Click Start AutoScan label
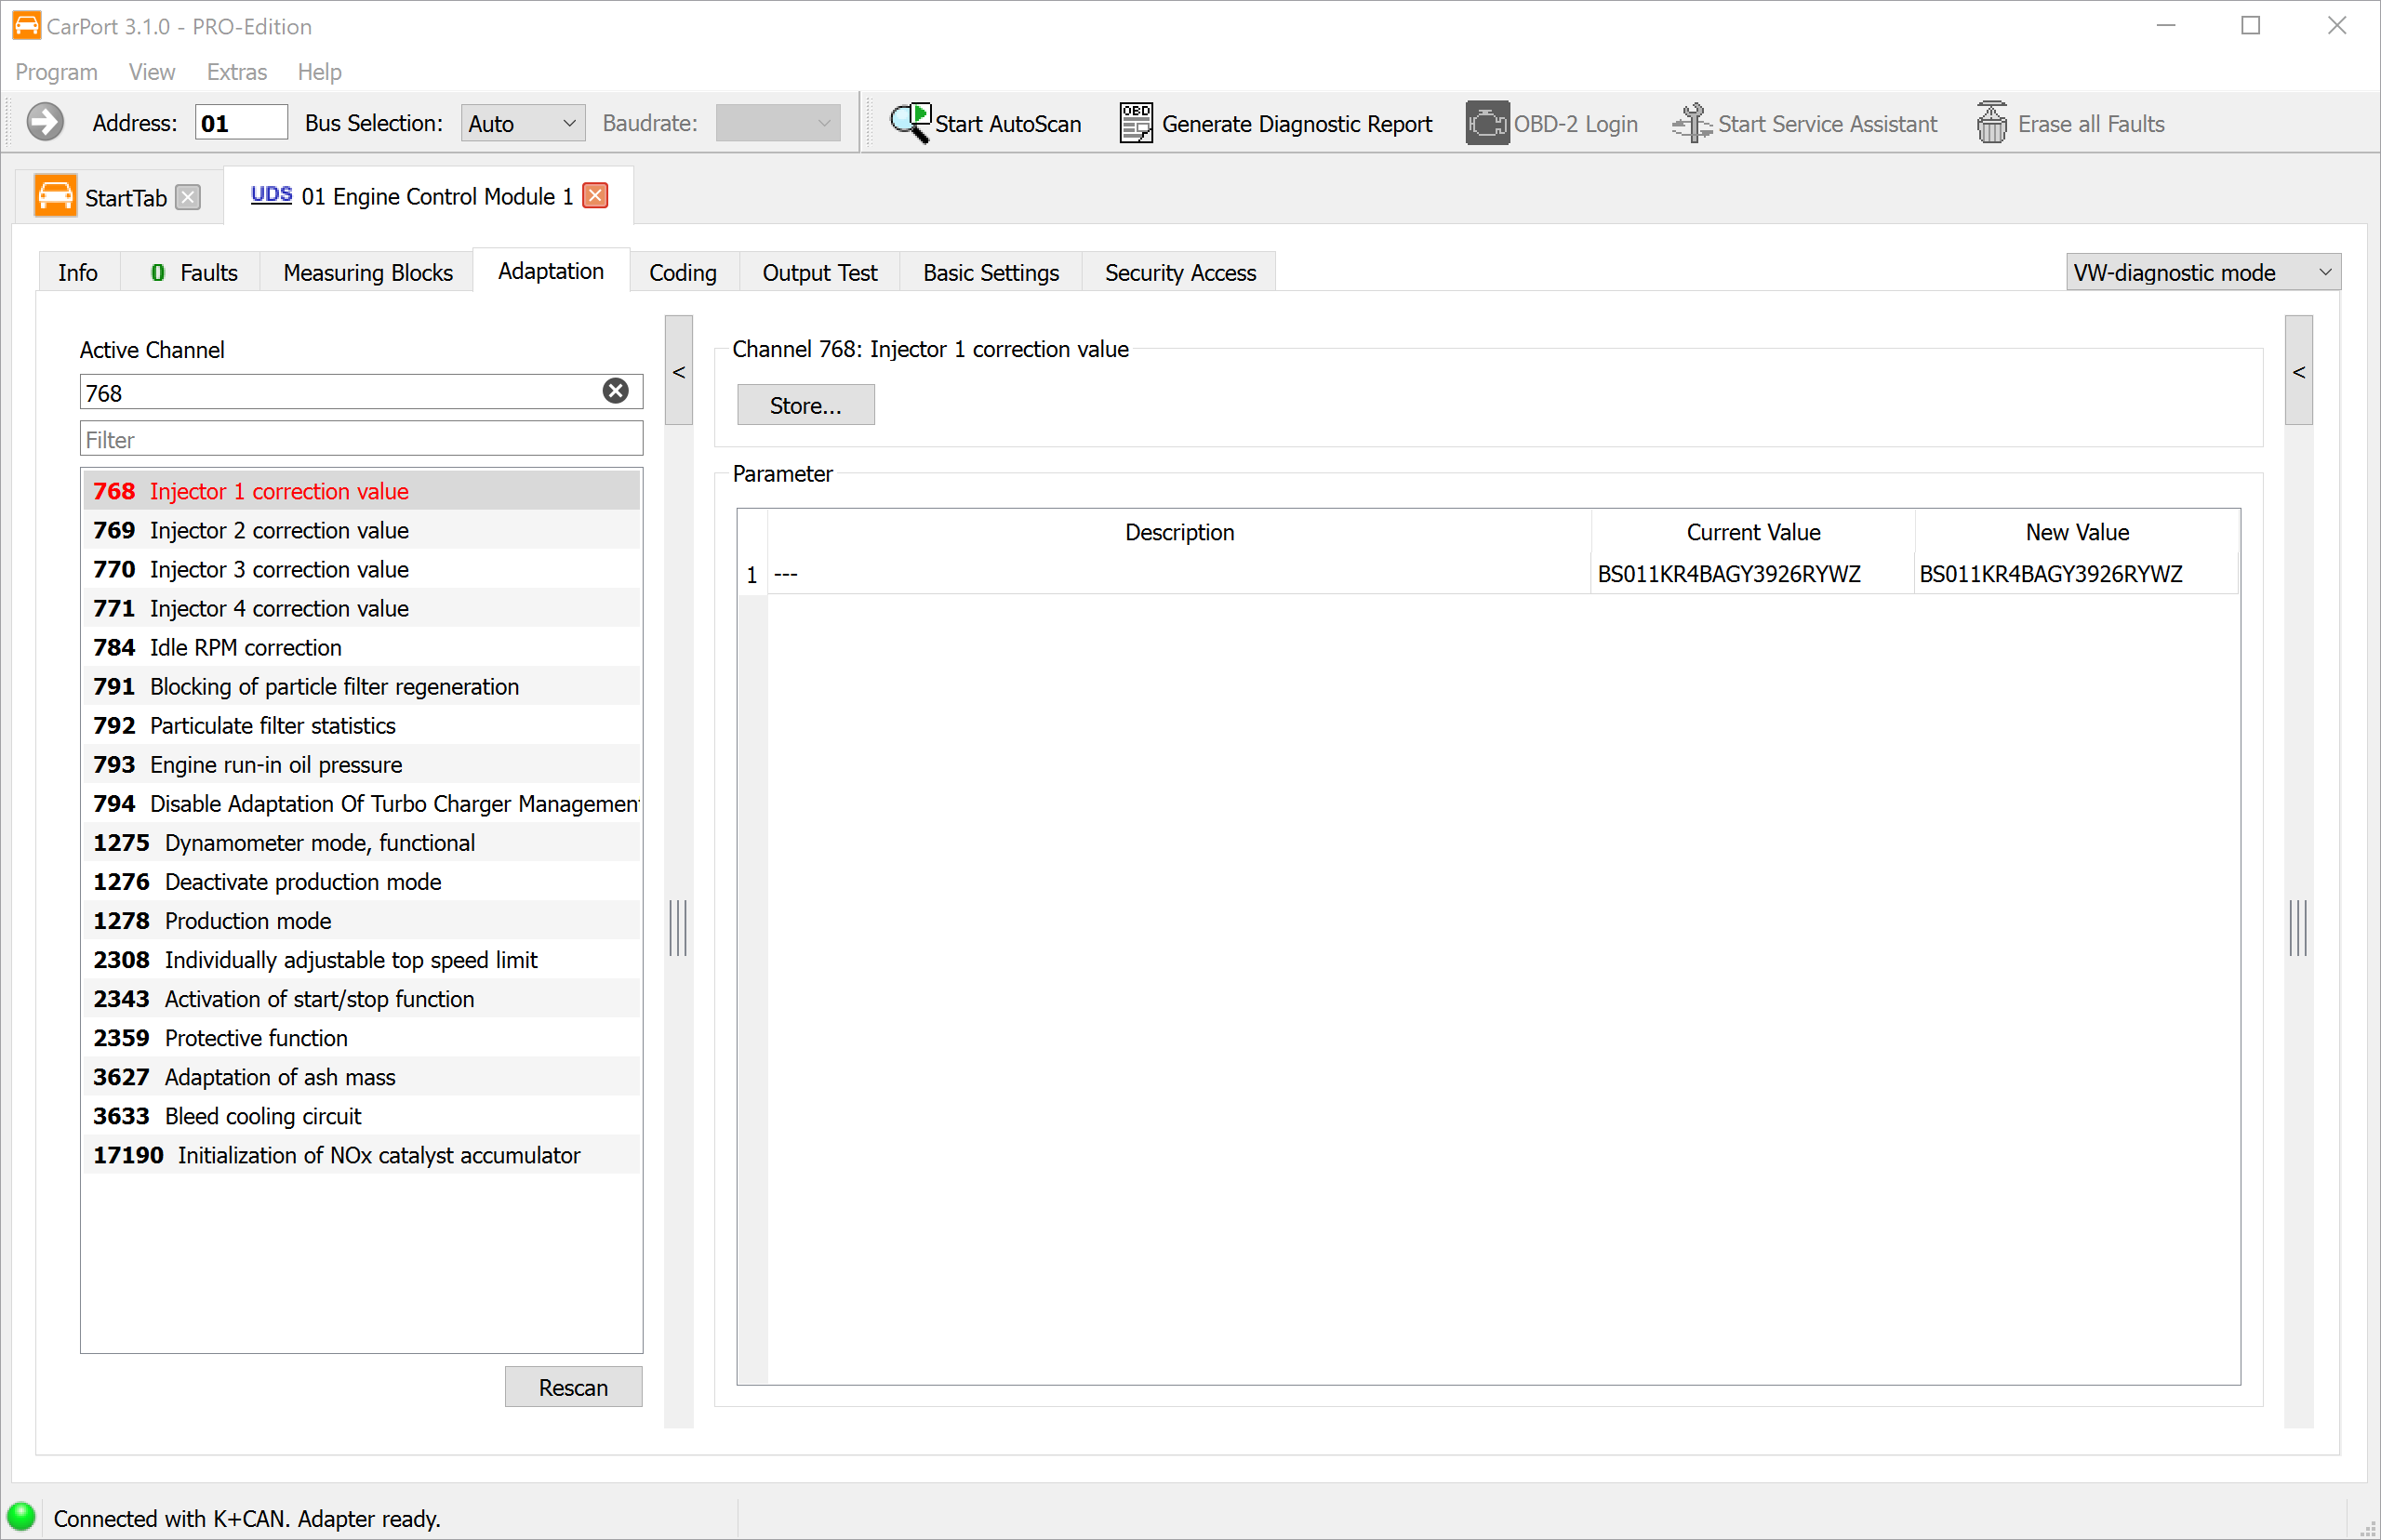2381x1540 pixels. [x=1008, y=123]
